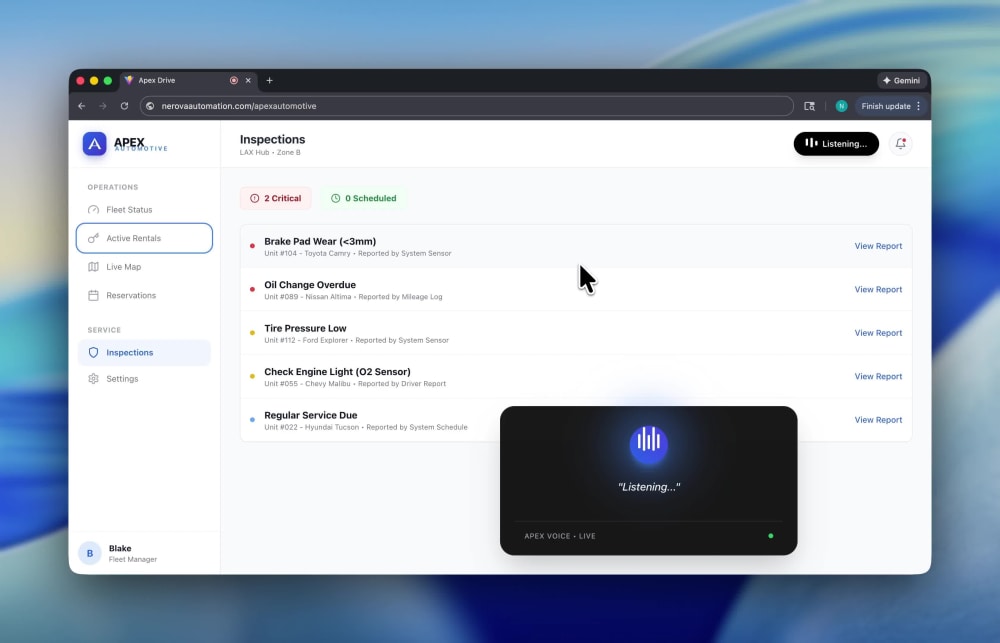
Task: Select Oil Change Overdue row title
Action: click(x=310, y=285)
